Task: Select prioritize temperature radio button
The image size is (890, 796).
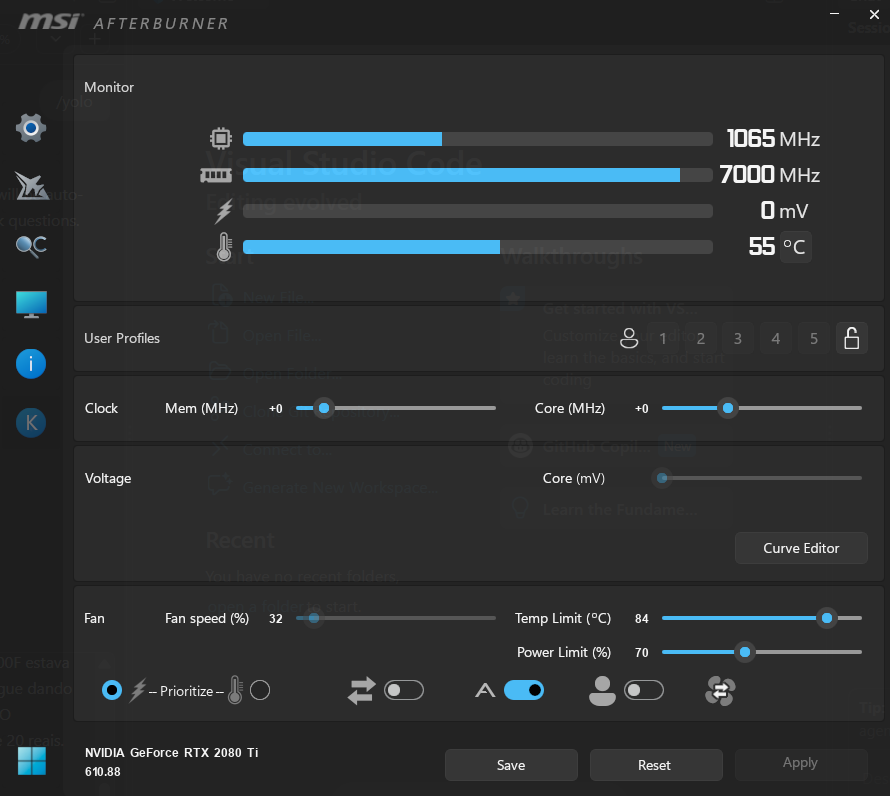Action: 260,690
